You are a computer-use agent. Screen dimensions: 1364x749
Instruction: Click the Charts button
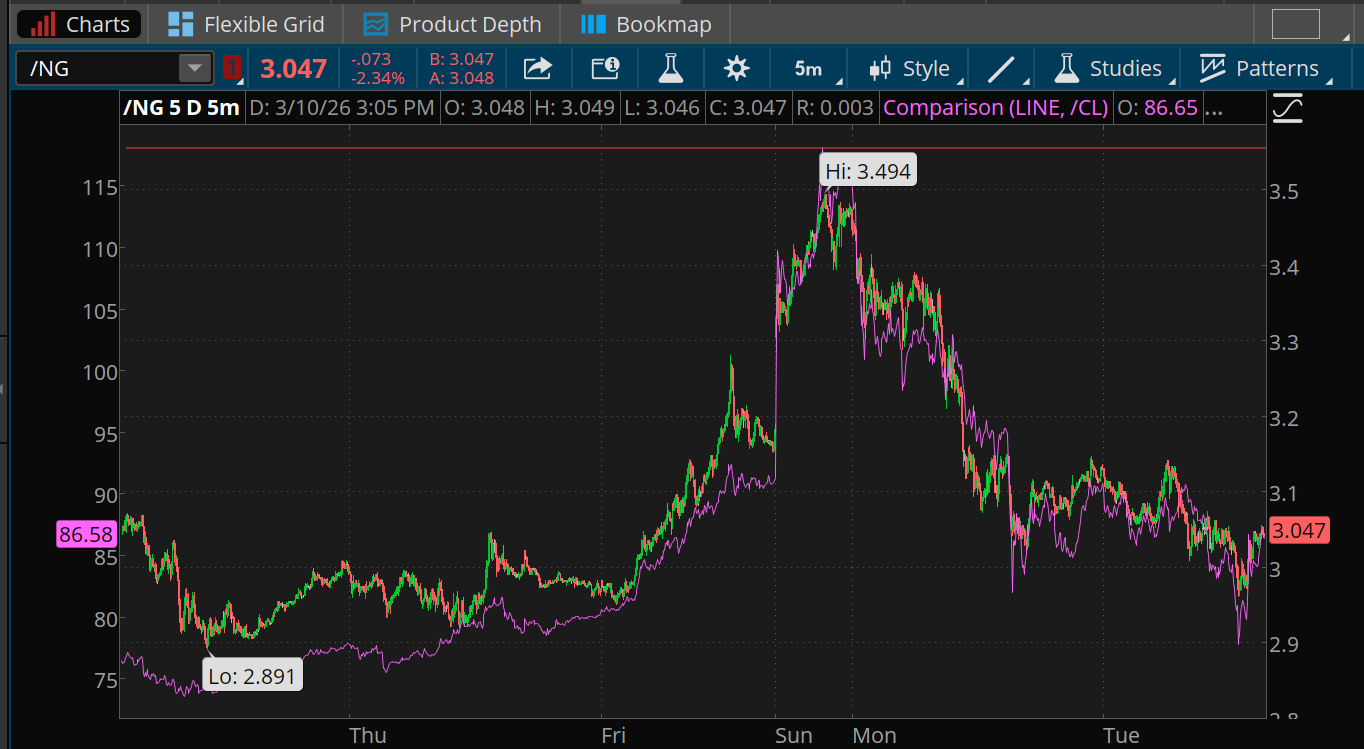tap(78, 23)
